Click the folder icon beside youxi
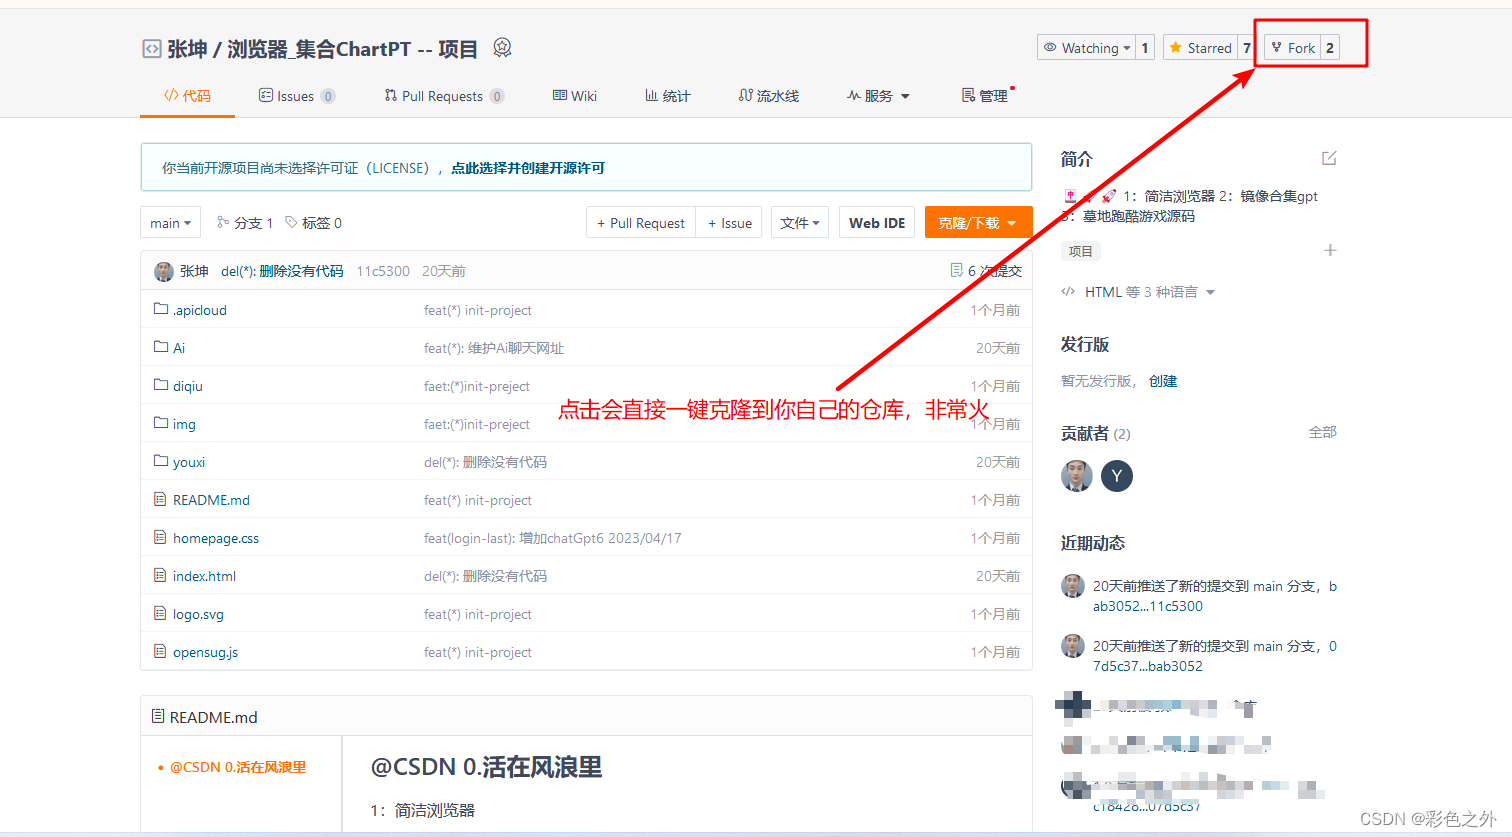This screenshot has height=837, width=1512. pos(160,461)
